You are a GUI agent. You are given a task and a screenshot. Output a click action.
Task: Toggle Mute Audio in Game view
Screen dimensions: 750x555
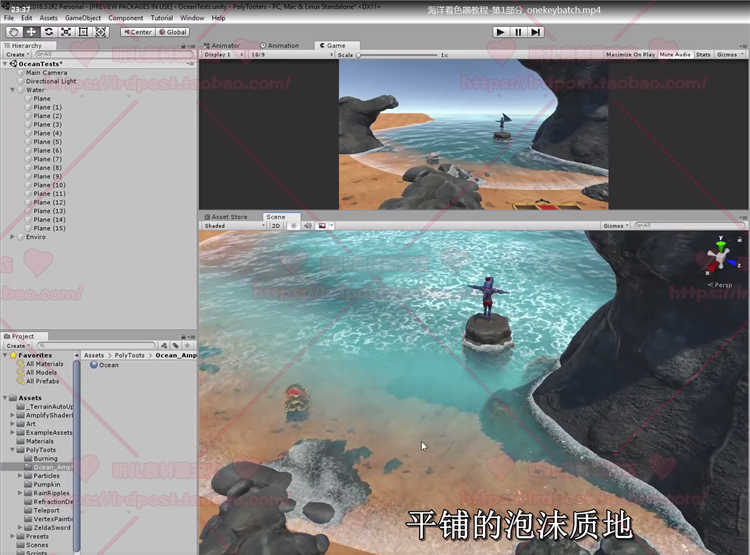[675, 55]
